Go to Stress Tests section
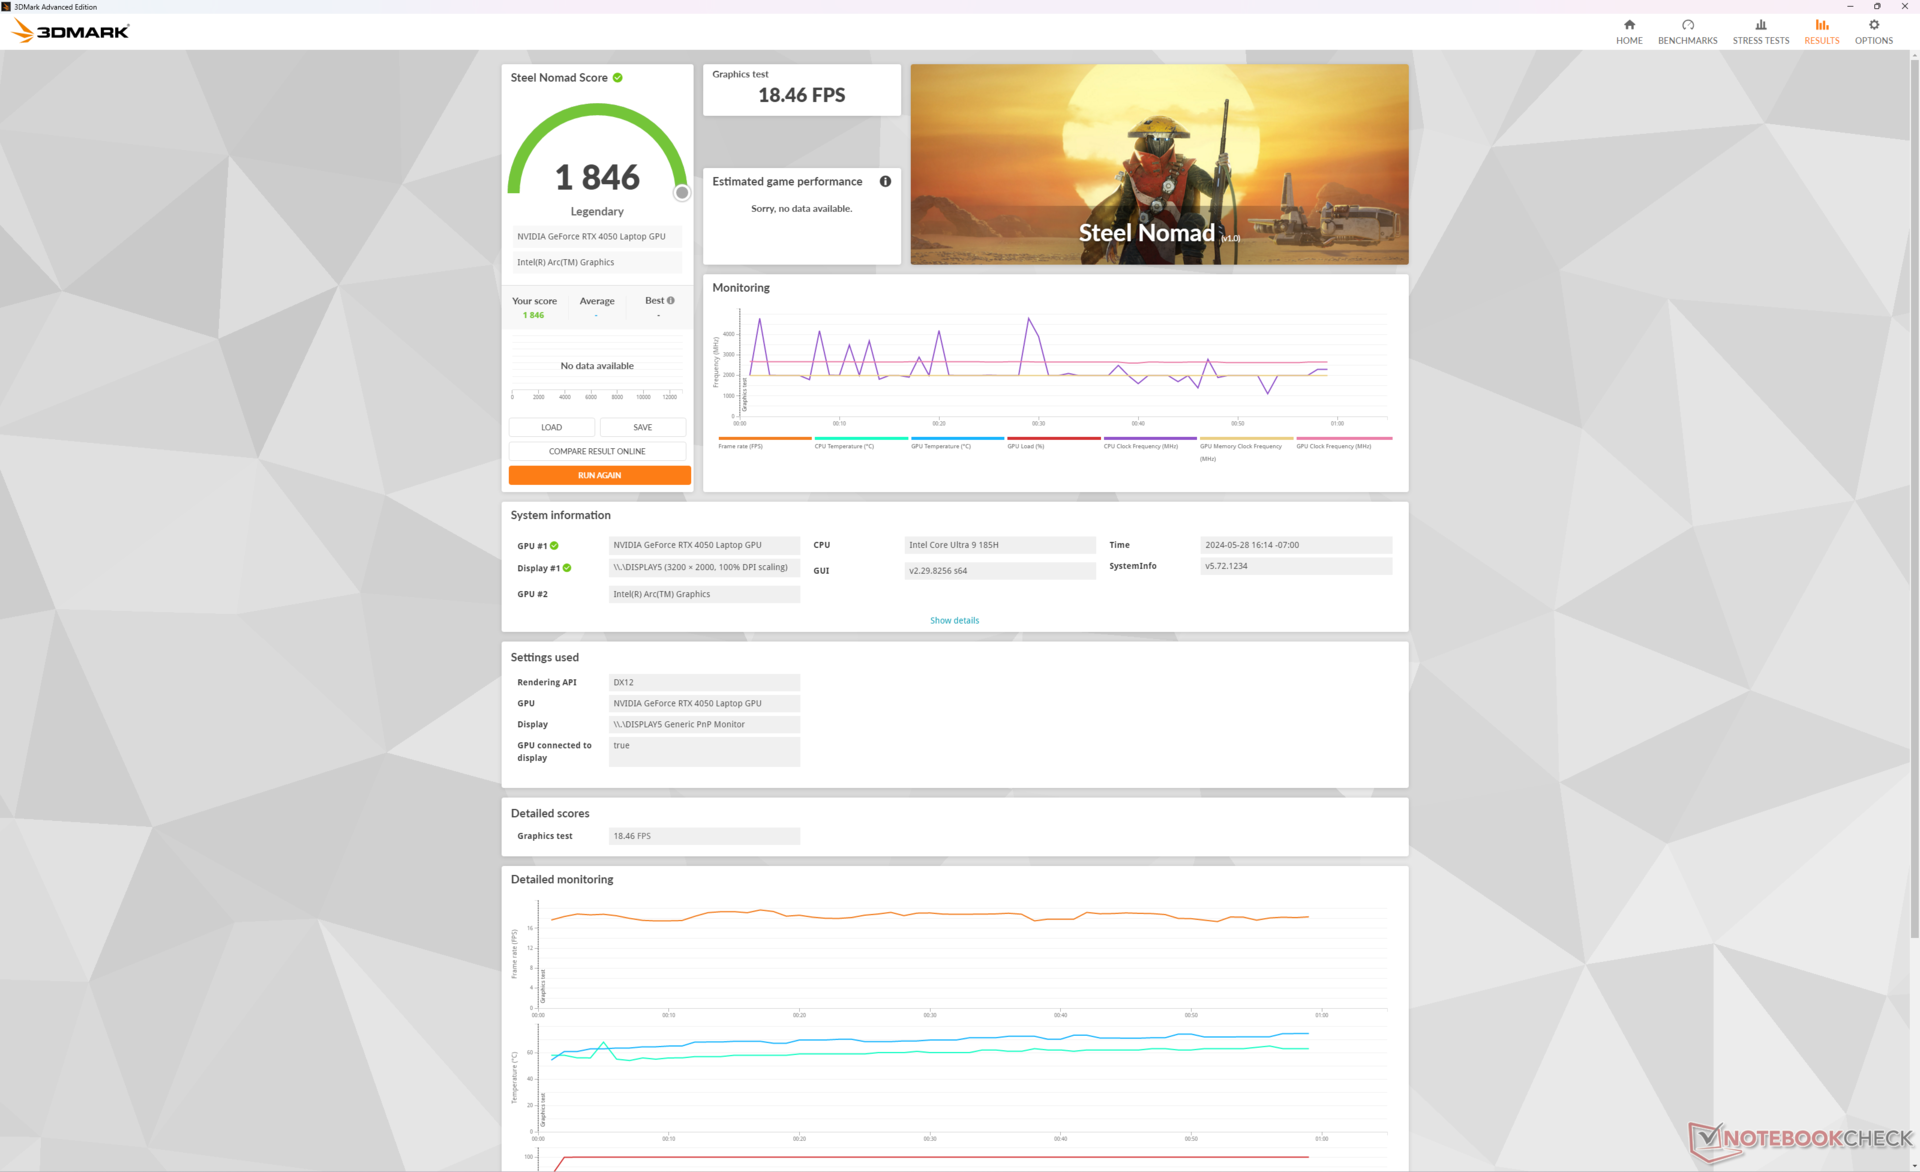 [1760, 32]
